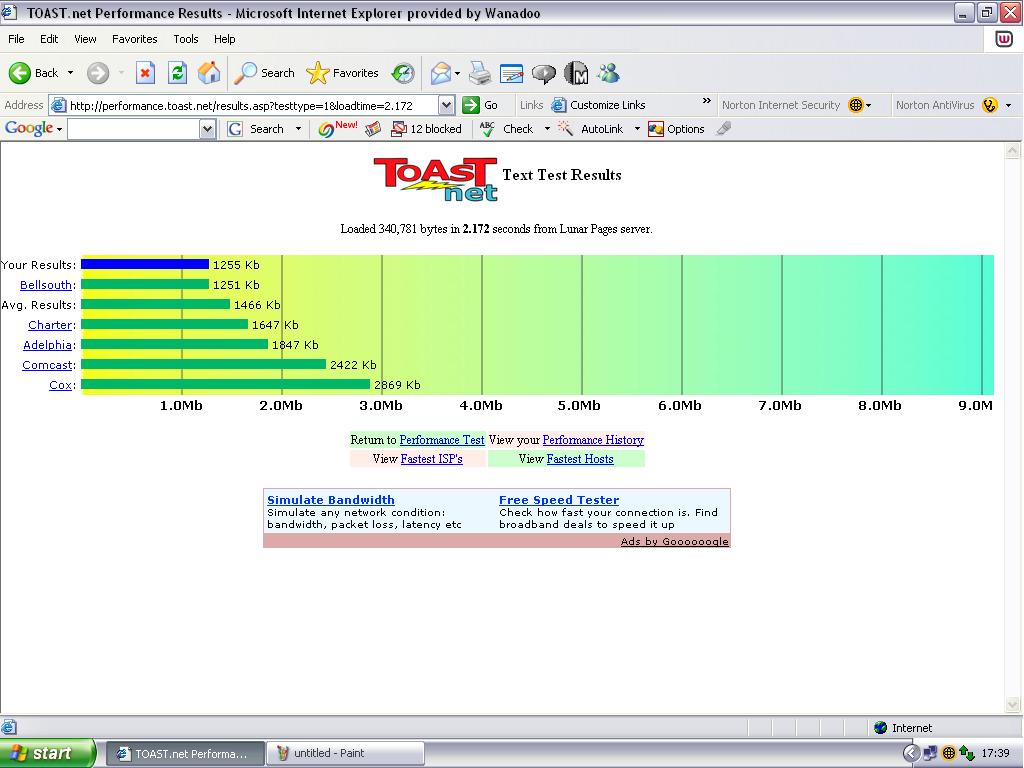Screen dimensions: 1024x768
Task: Click the Messenger icon in toolbar
Action: (608, 73)
